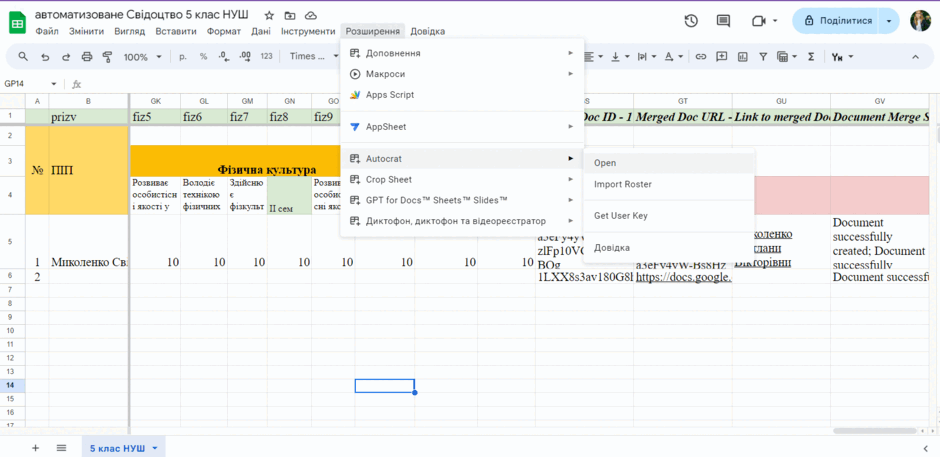Open the 5 клас НУШ tab menu arrow
Viewport: 940px width, 457px height.
pyautogui.click(x=155, y=448)
